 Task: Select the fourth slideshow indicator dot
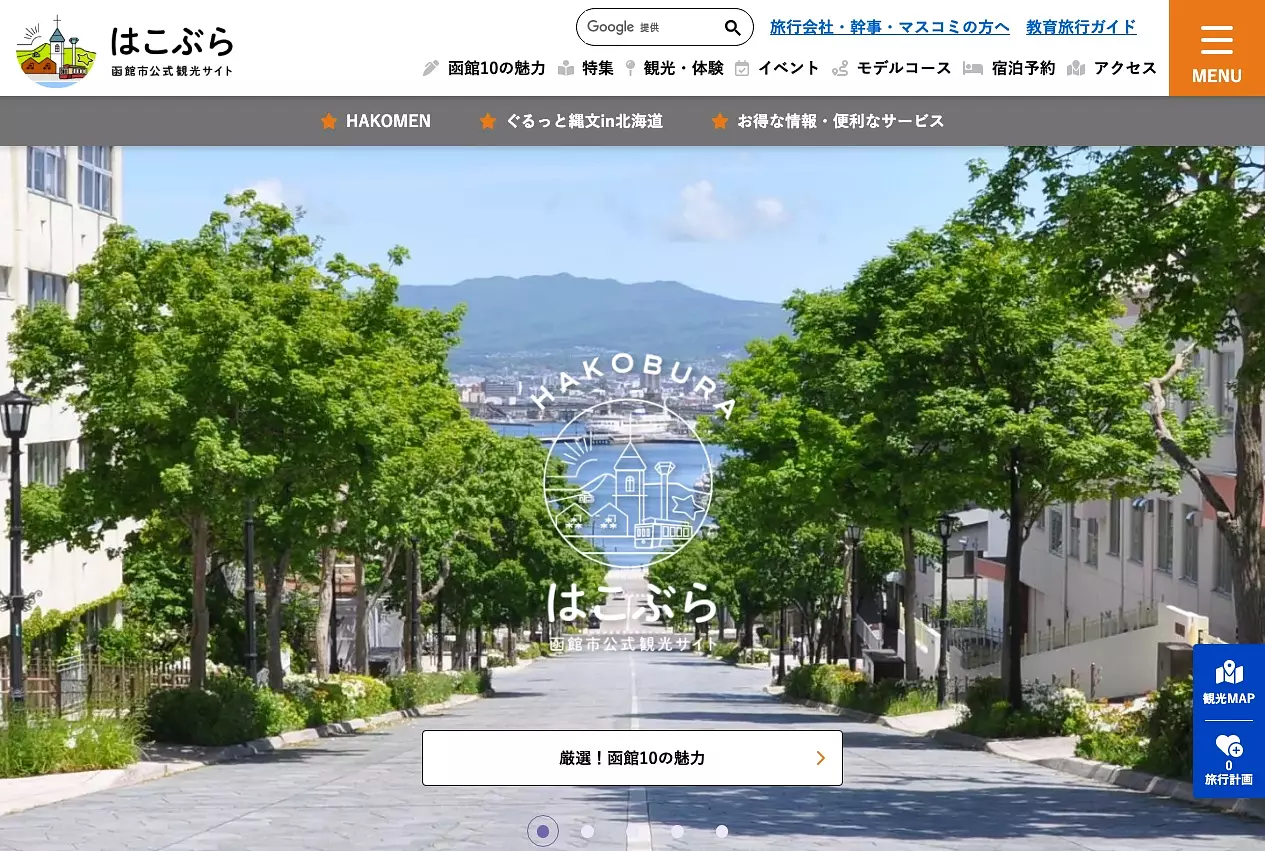[x=677, y=831]
